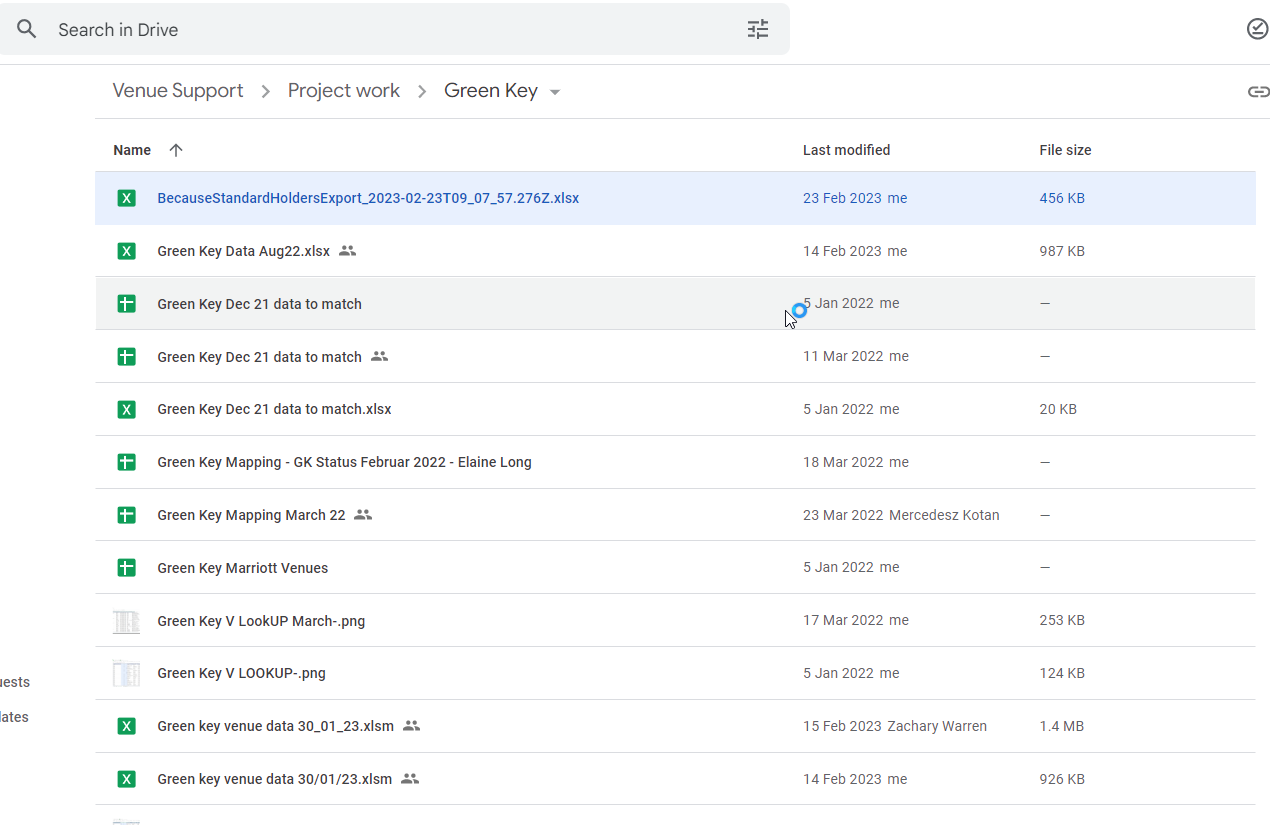This screenshot has height=825, width=1270.
Task: Click thumbnail of Green Key V LOOKUP-.png
Action: point(126,673)
